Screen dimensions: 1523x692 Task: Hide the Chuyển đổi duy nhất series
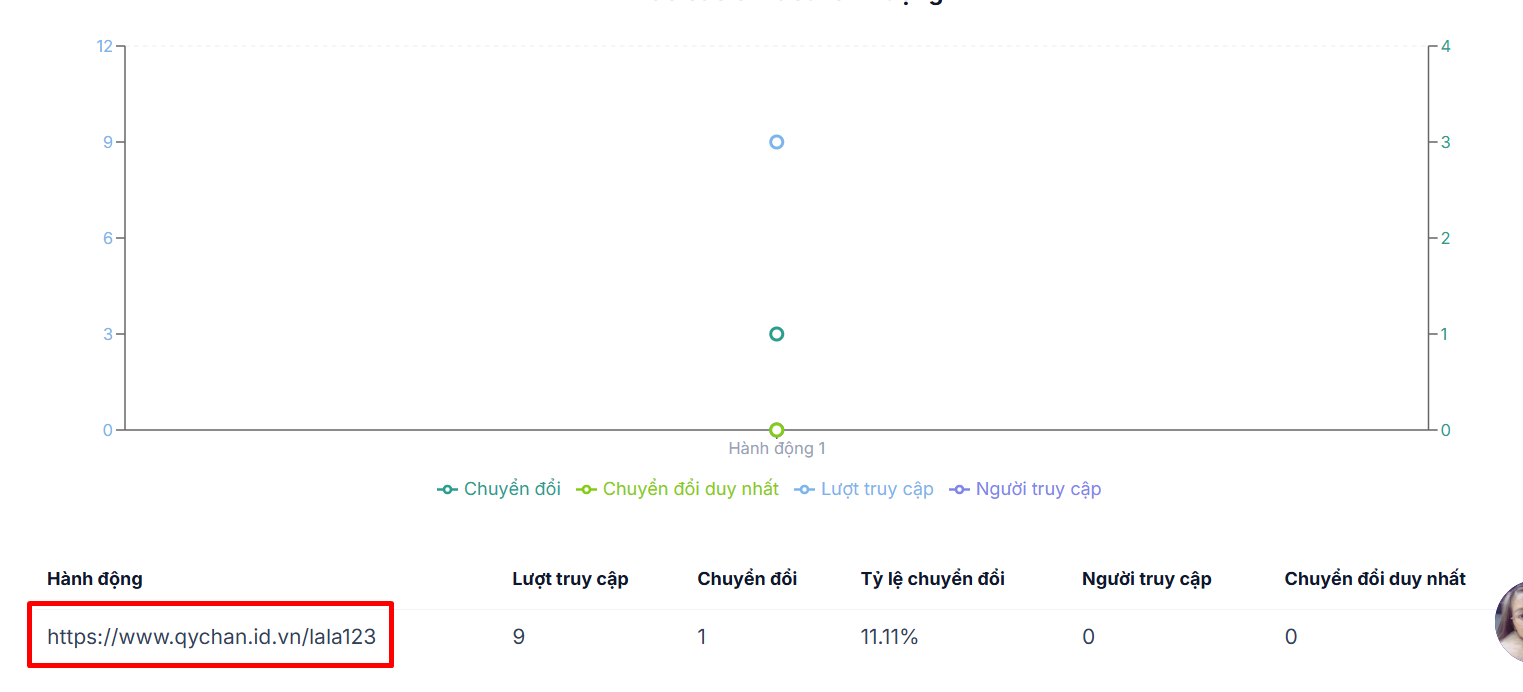click(x=677, y=489)
